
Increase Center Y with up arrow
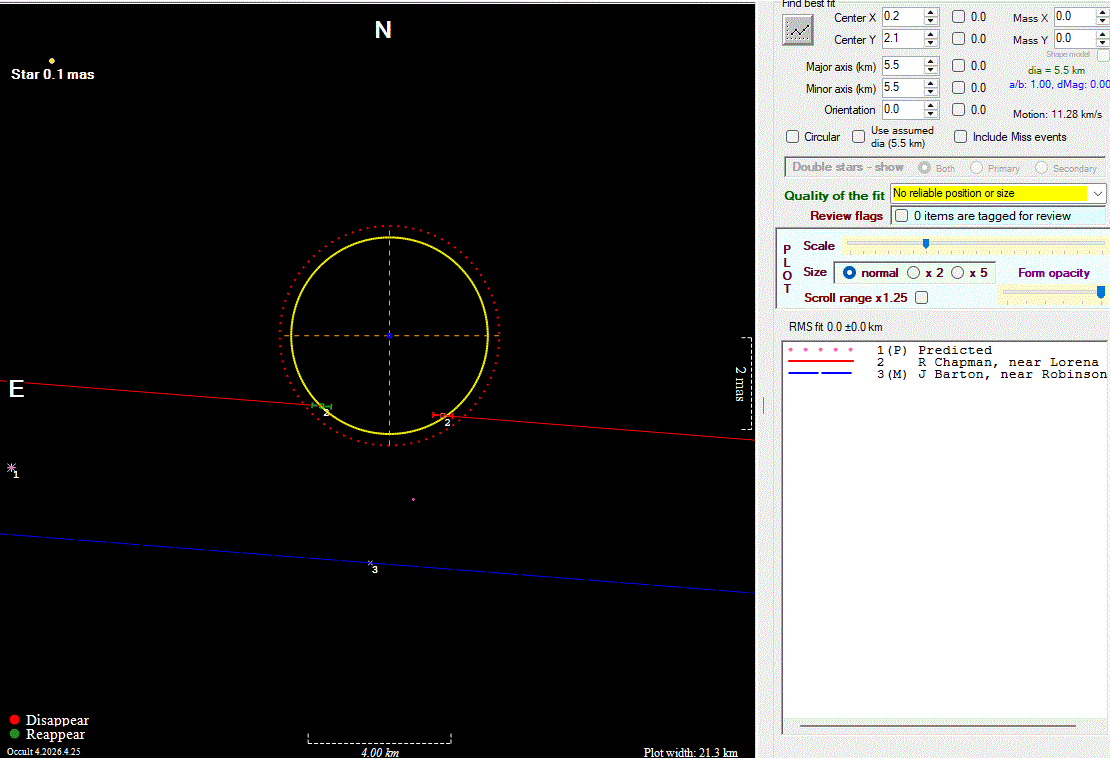932,35
